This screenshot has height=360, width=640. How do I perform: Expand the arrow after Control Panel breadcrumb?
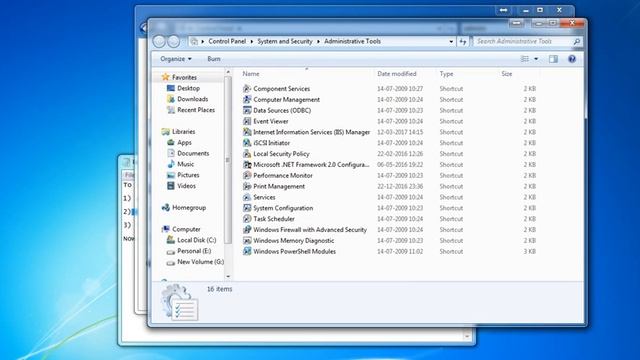click(252, 41)
